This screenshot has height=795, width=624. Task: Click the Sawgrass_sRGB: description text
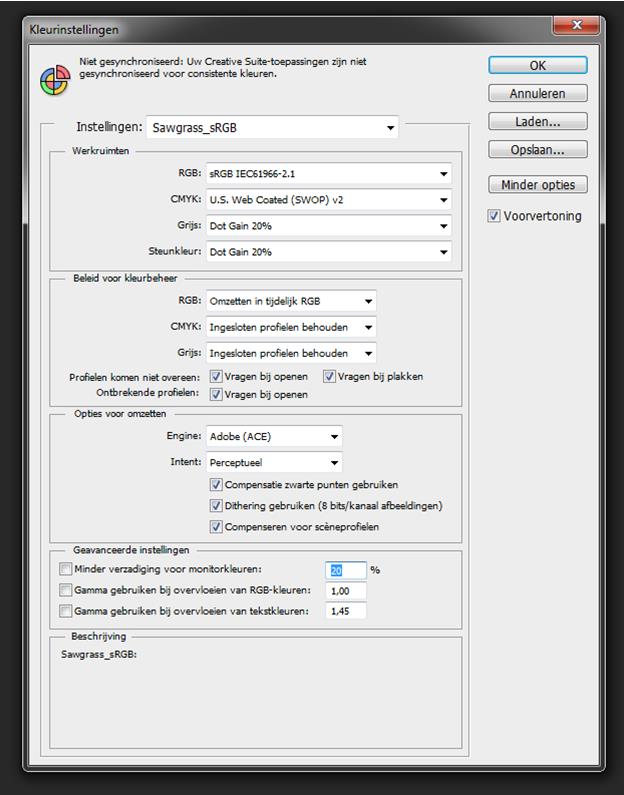[x=99, y=654]
